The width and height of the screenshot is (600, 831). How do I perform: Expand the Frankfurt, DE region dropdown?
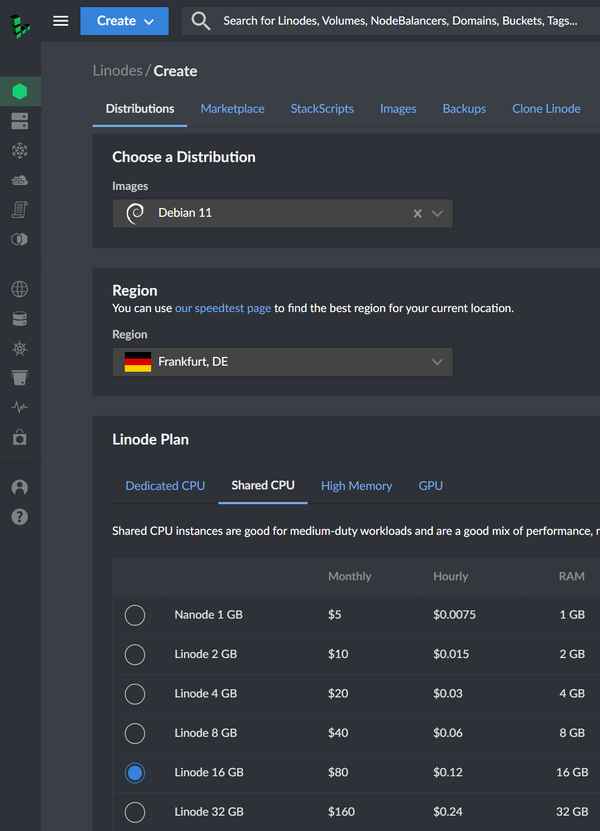[437, 362]
